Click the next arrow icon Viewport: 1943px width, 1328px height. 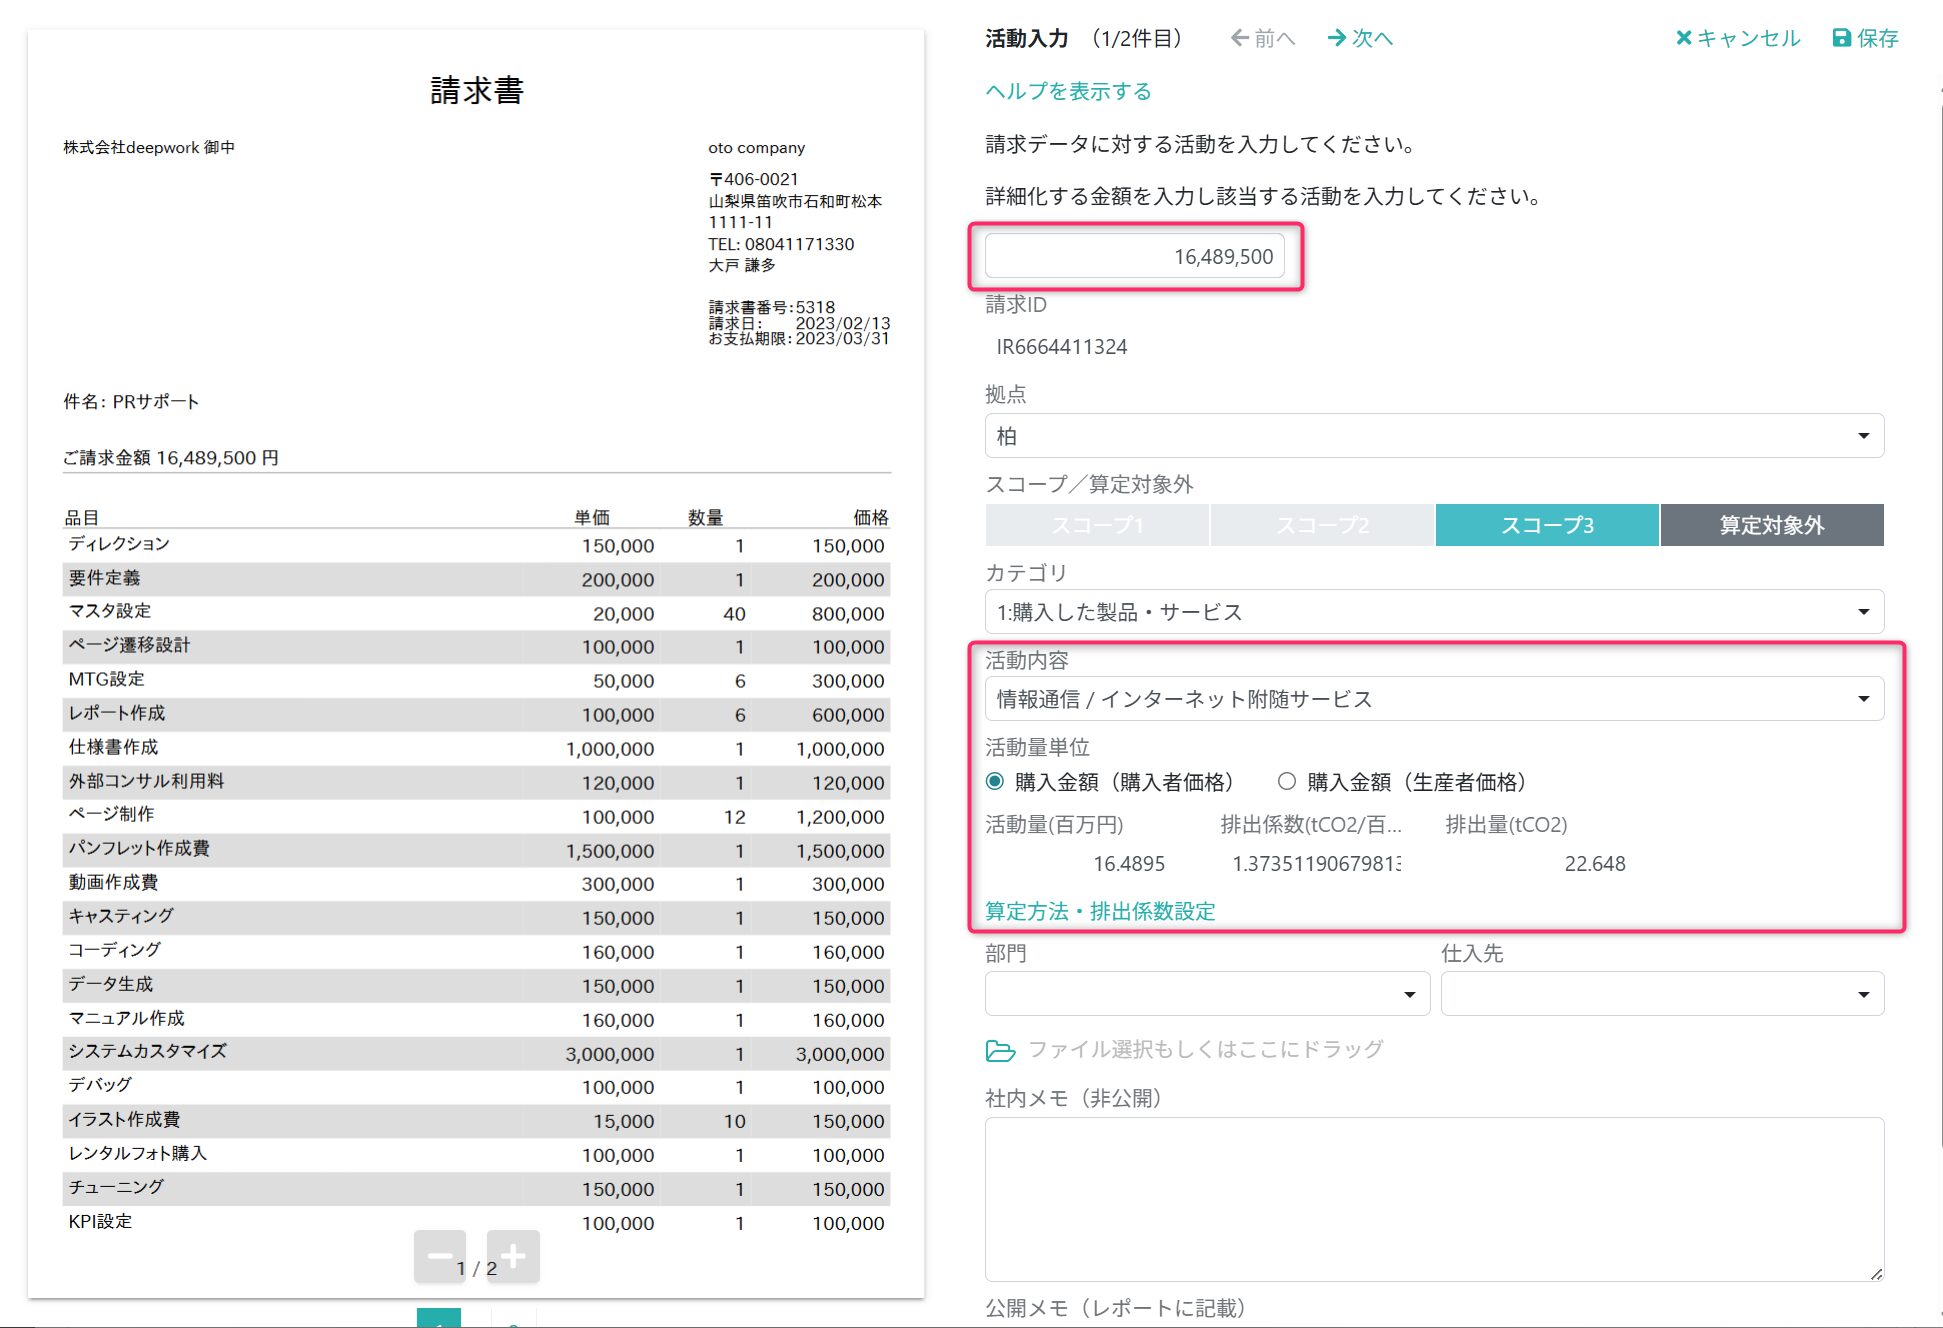point(1337,38)
